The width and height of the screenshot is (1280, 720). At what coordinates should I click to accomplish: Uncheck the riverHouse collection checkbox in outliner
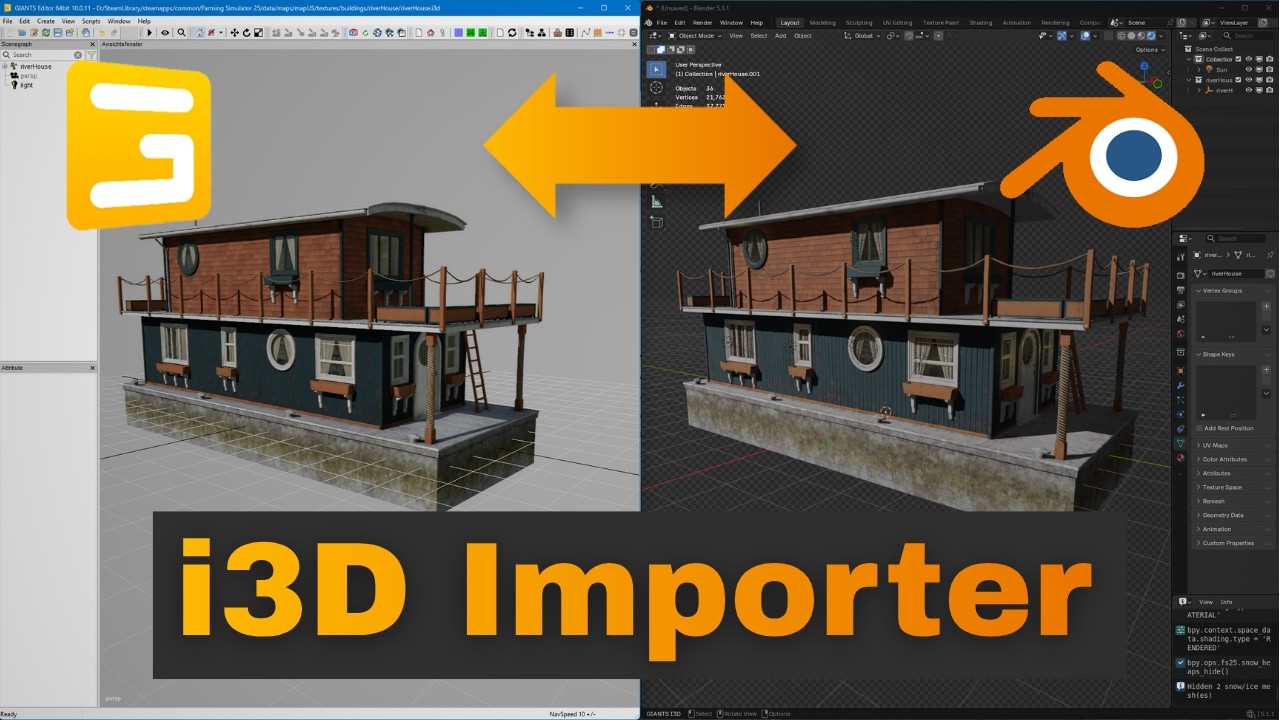[1238, 80]
